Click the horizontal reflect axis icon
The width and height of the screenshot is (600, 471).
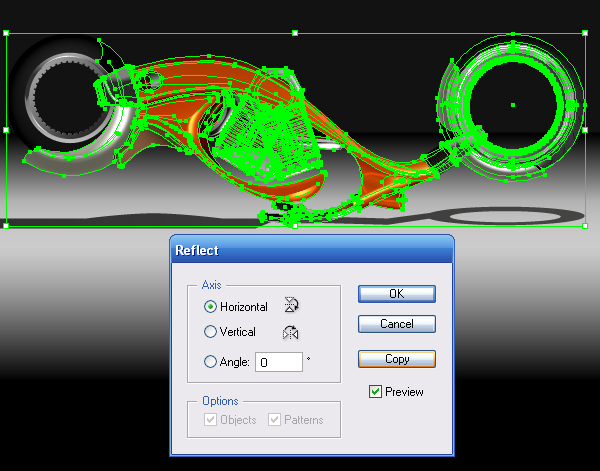pos(291,305)
